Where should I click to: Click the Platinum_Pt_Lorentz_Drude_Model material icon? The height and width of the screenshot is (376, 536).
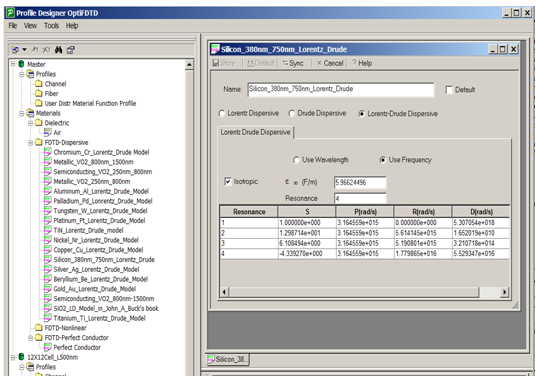coord(48,220)
